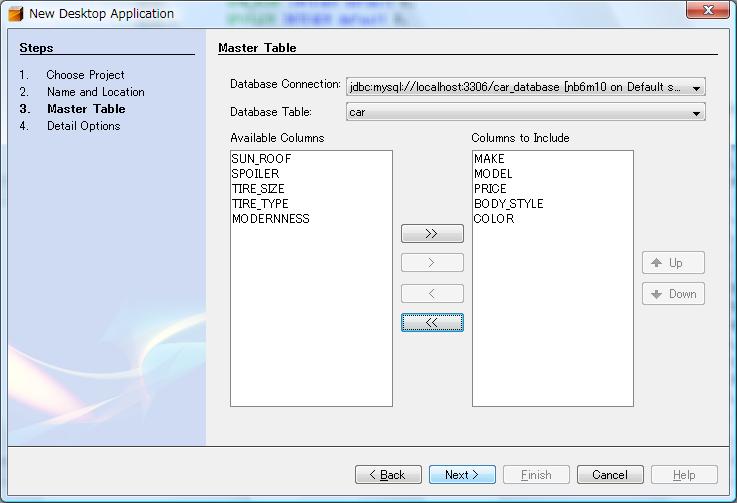Go Back to previous wizard step
This screenshot has width=737, height=503.
[387, 475]
